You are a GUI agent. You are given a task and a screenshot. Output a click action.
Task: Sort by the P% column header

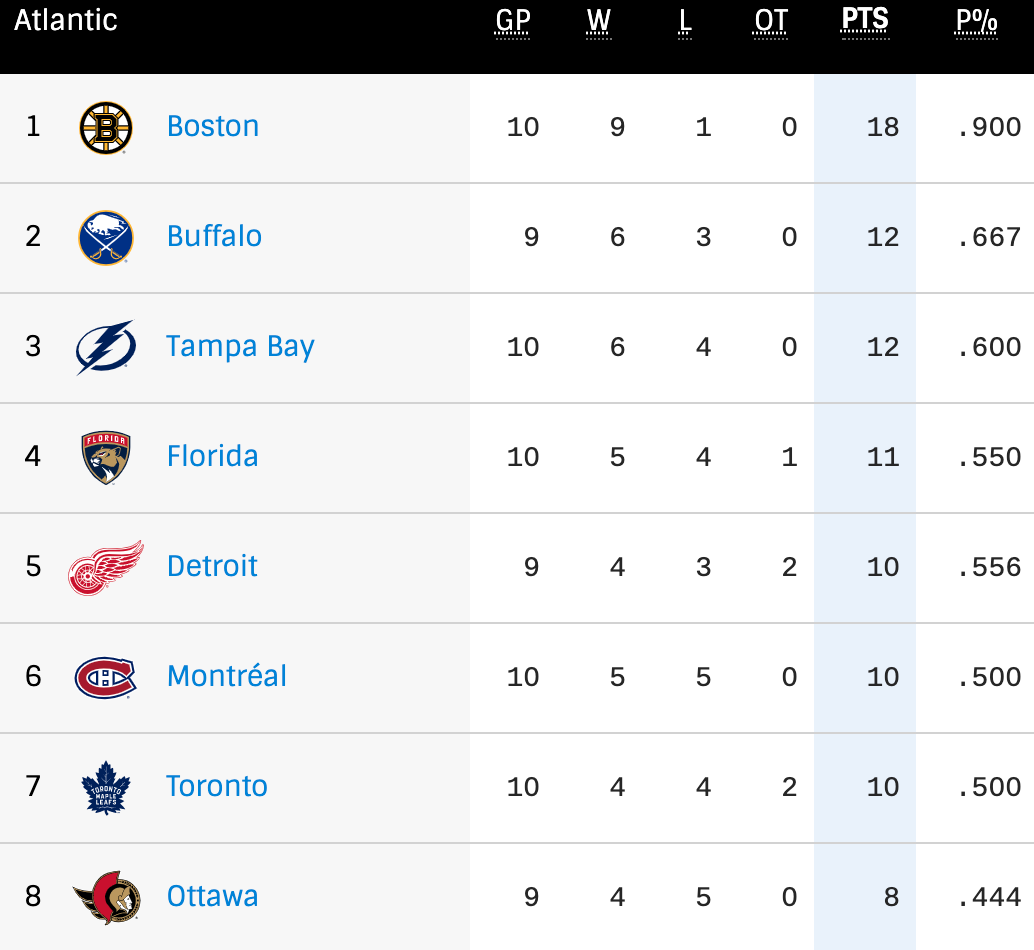976,21
